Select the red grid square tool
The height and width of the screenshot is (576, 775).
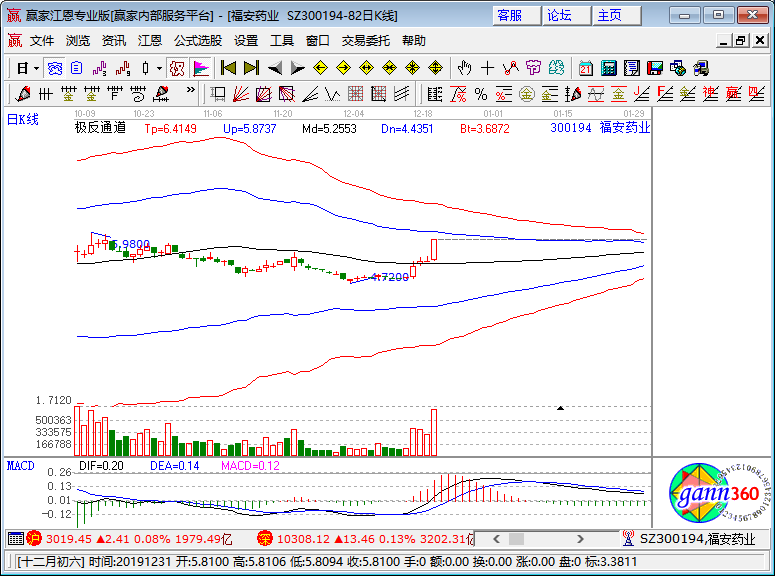click(355, 93)
